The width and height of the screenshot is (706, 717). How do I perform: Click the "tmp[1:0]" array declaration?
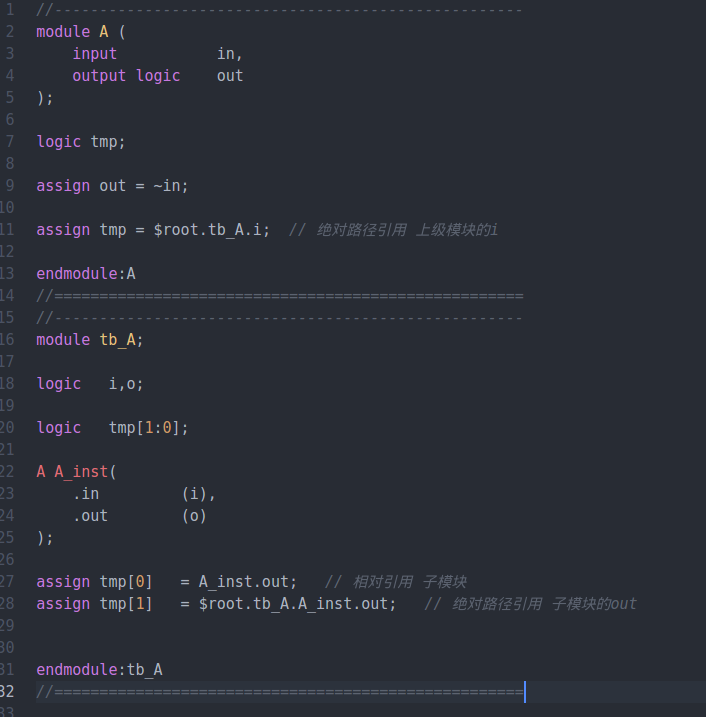point(148,427)
